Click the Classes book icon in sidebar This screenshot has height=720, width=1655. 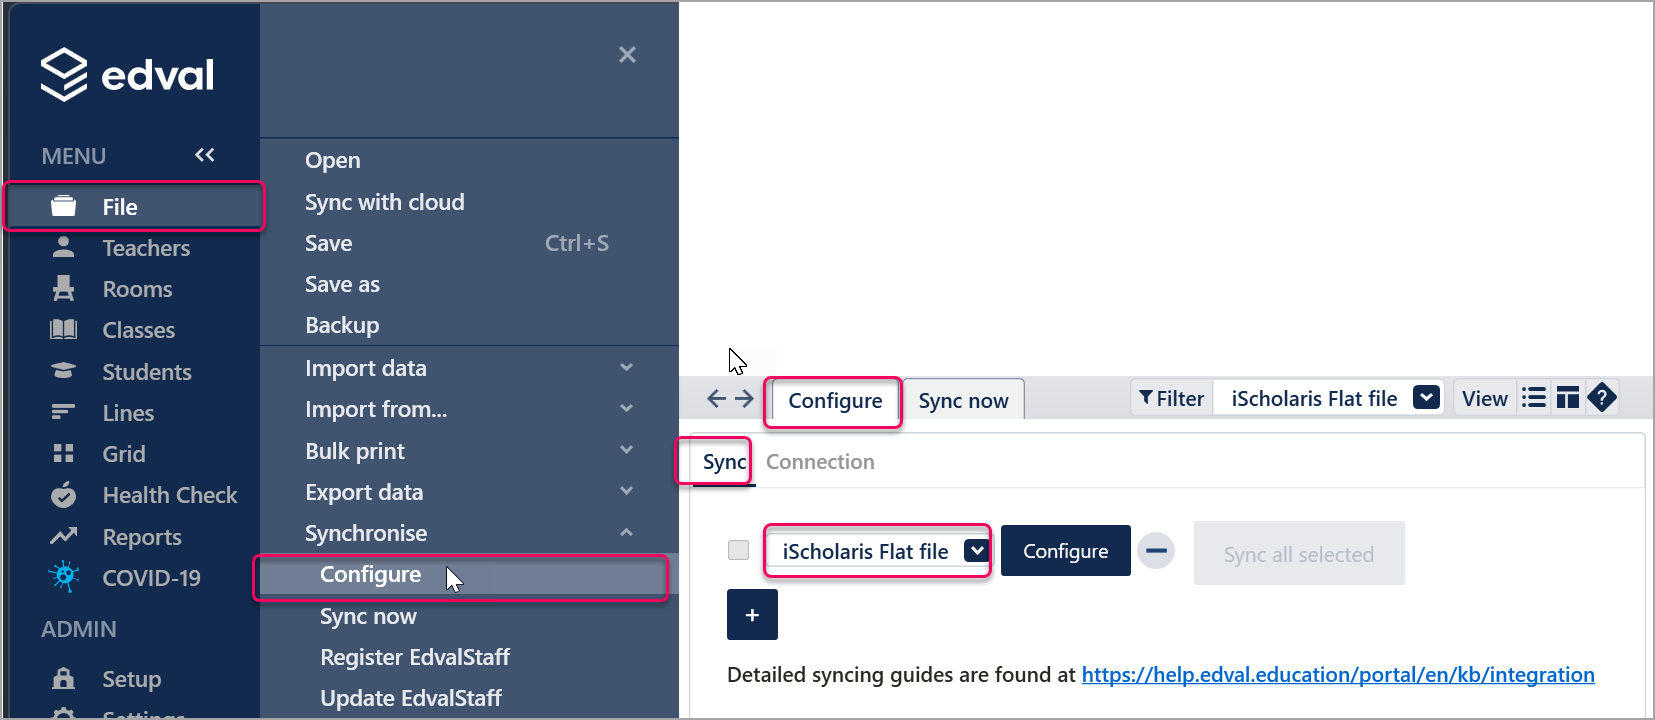point(63,329)
